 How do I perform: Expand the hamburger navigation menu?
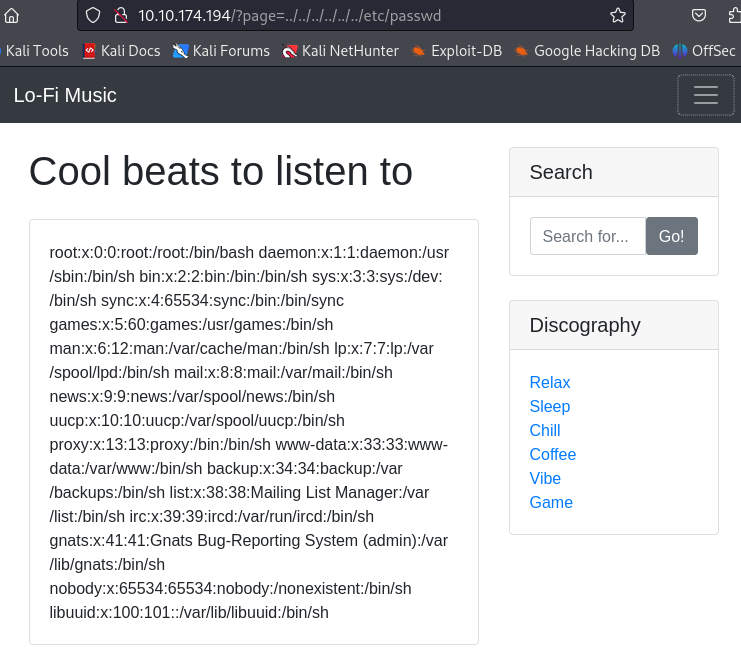pyautogui.click(x=706, y=95)
